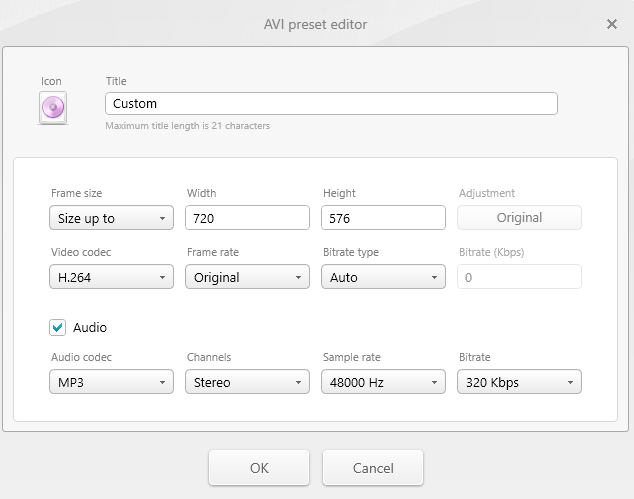Open the Sample rate 48000 Hz dropdown
Viewport: 634px width, 499px height.
[383, 382]
